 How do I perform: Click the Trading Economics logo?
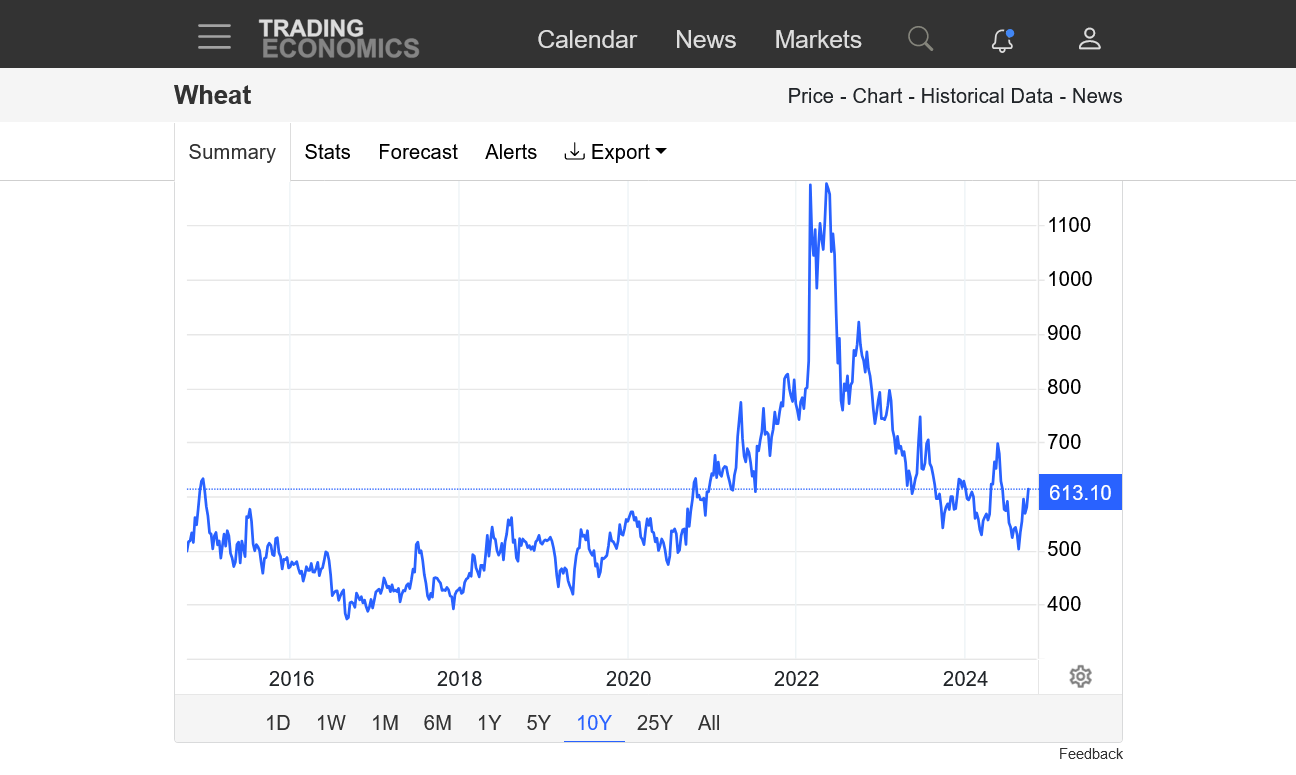point(339,38)
